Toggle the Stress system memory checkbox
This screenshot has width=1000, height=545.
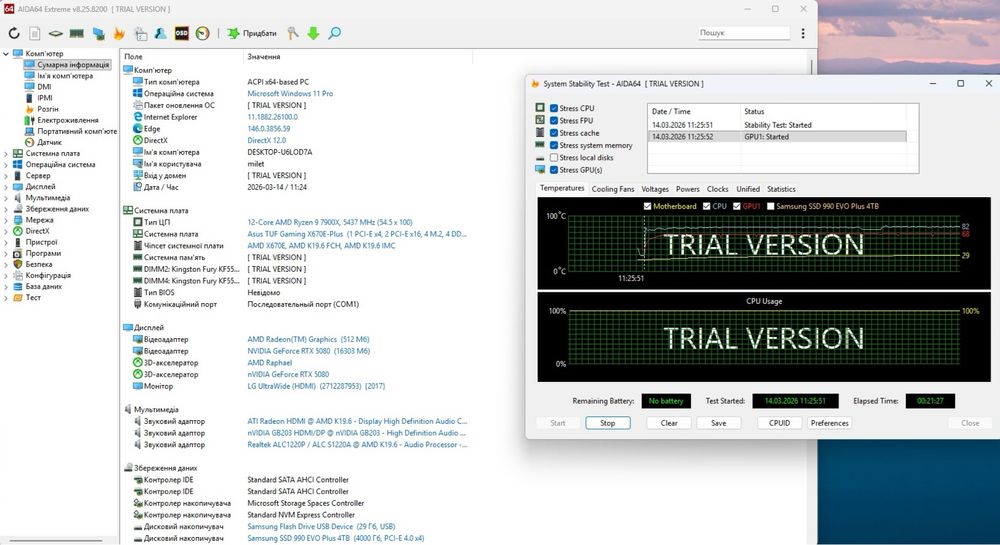(x=554, y=145)
